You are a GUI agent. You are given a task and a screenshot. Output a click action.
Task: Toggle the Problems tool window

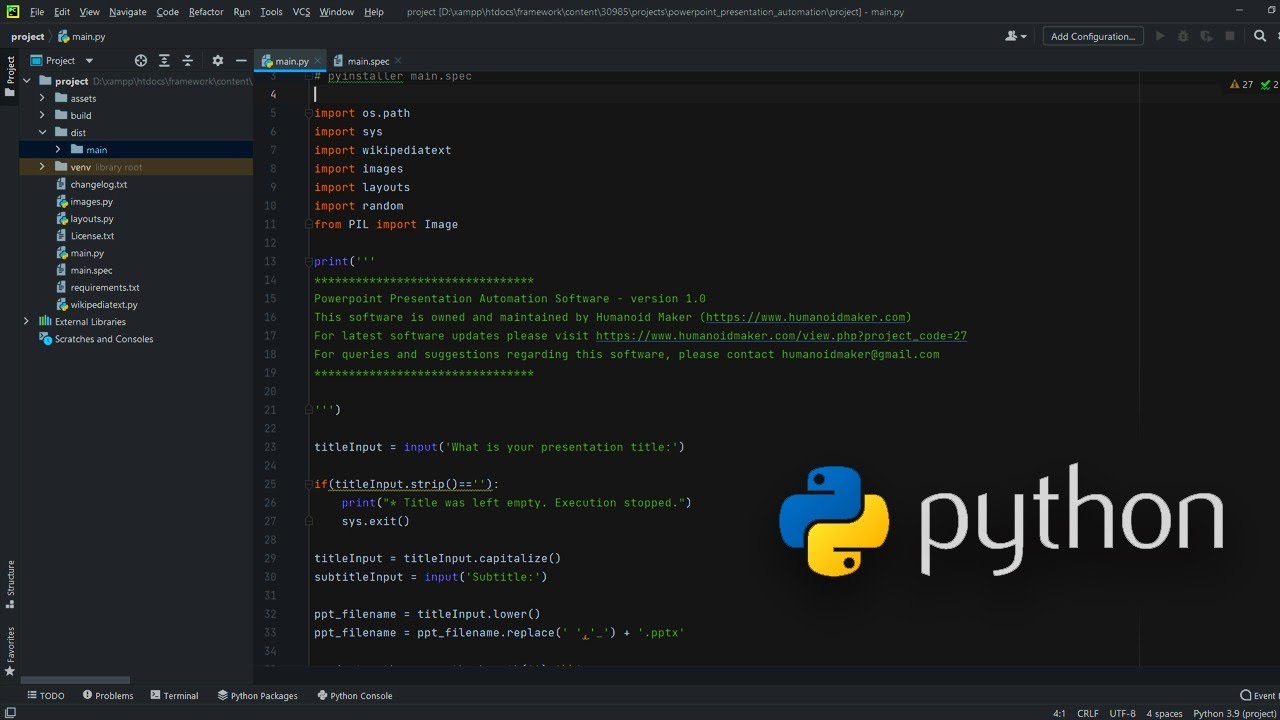click(x=108, y=695)
